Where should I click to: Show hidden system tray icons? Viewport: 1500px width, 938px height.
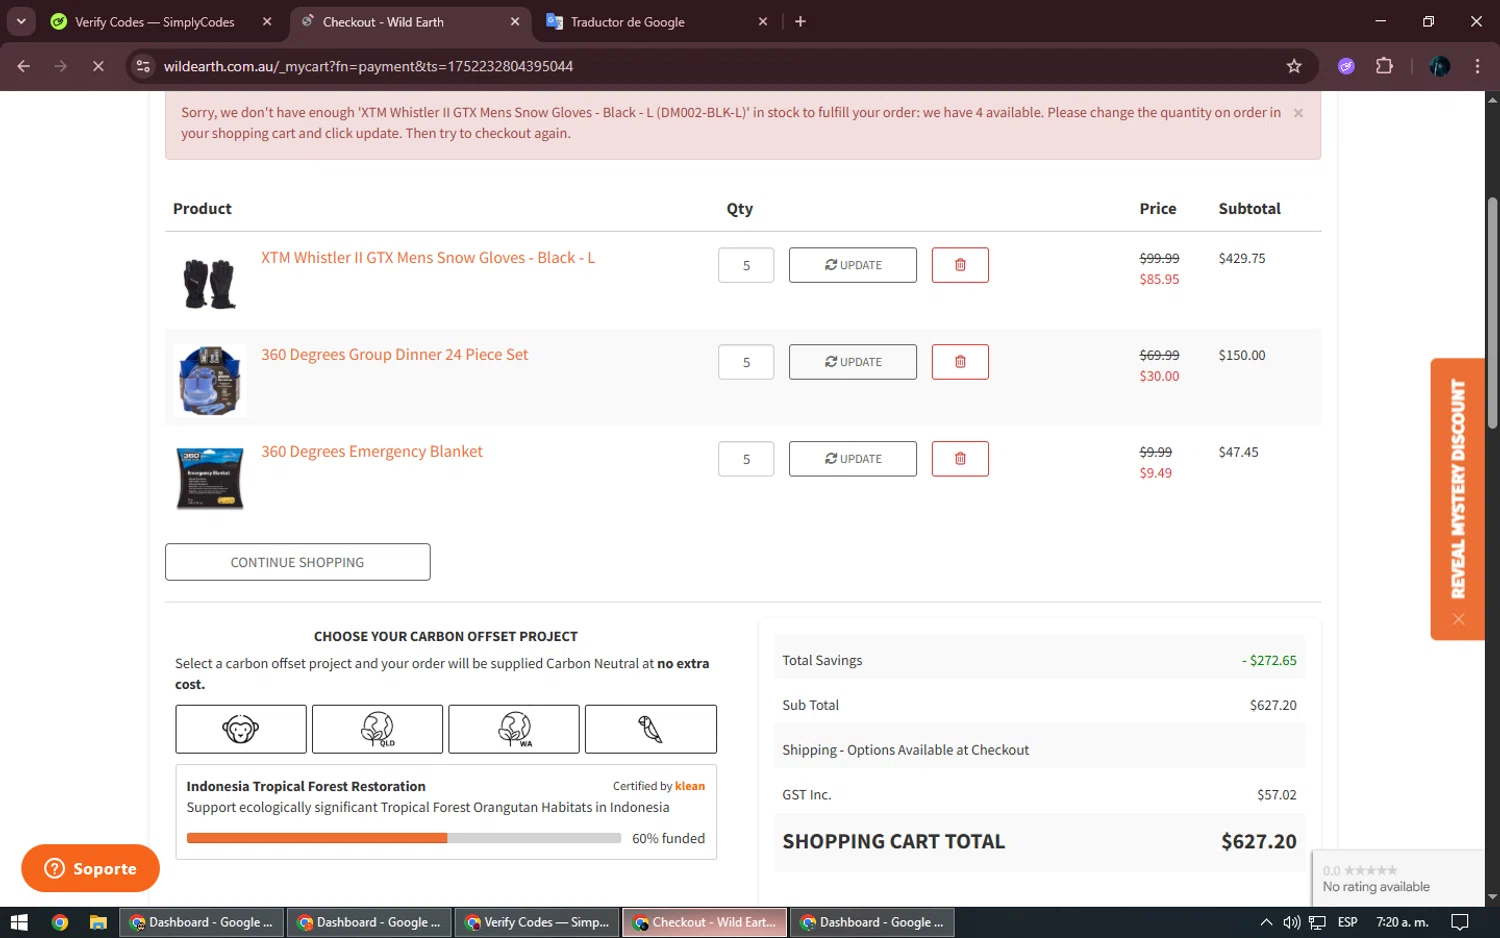coord(1266,922)
